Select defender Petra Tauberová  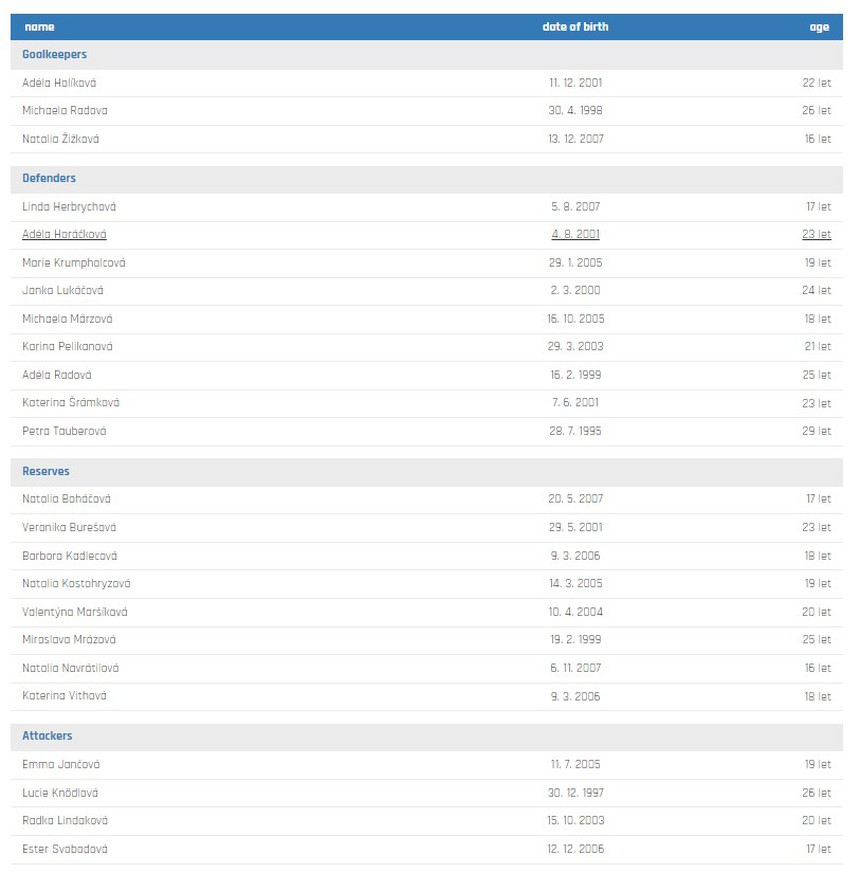(64, 431)
